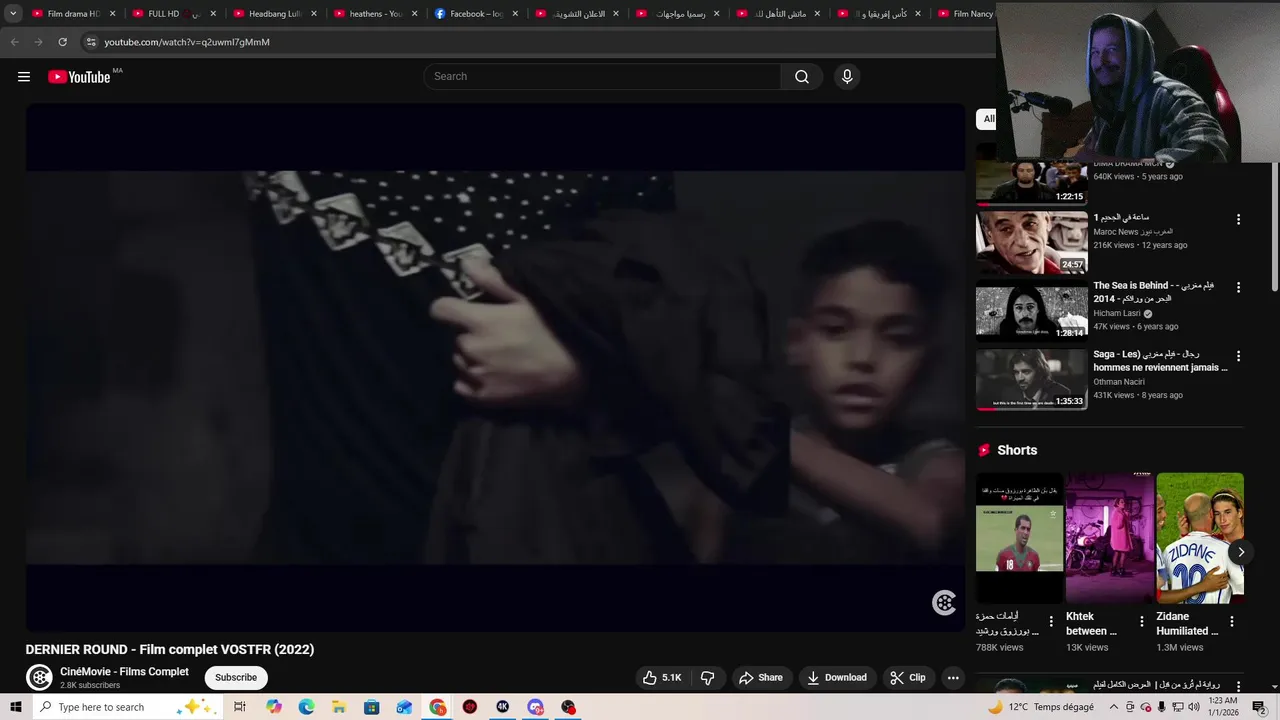The height and width of the screenshot is (720, 1280).
Task: Open File Explorer from the taskbar
Action: pyautogui.click(x=338, y=707)
